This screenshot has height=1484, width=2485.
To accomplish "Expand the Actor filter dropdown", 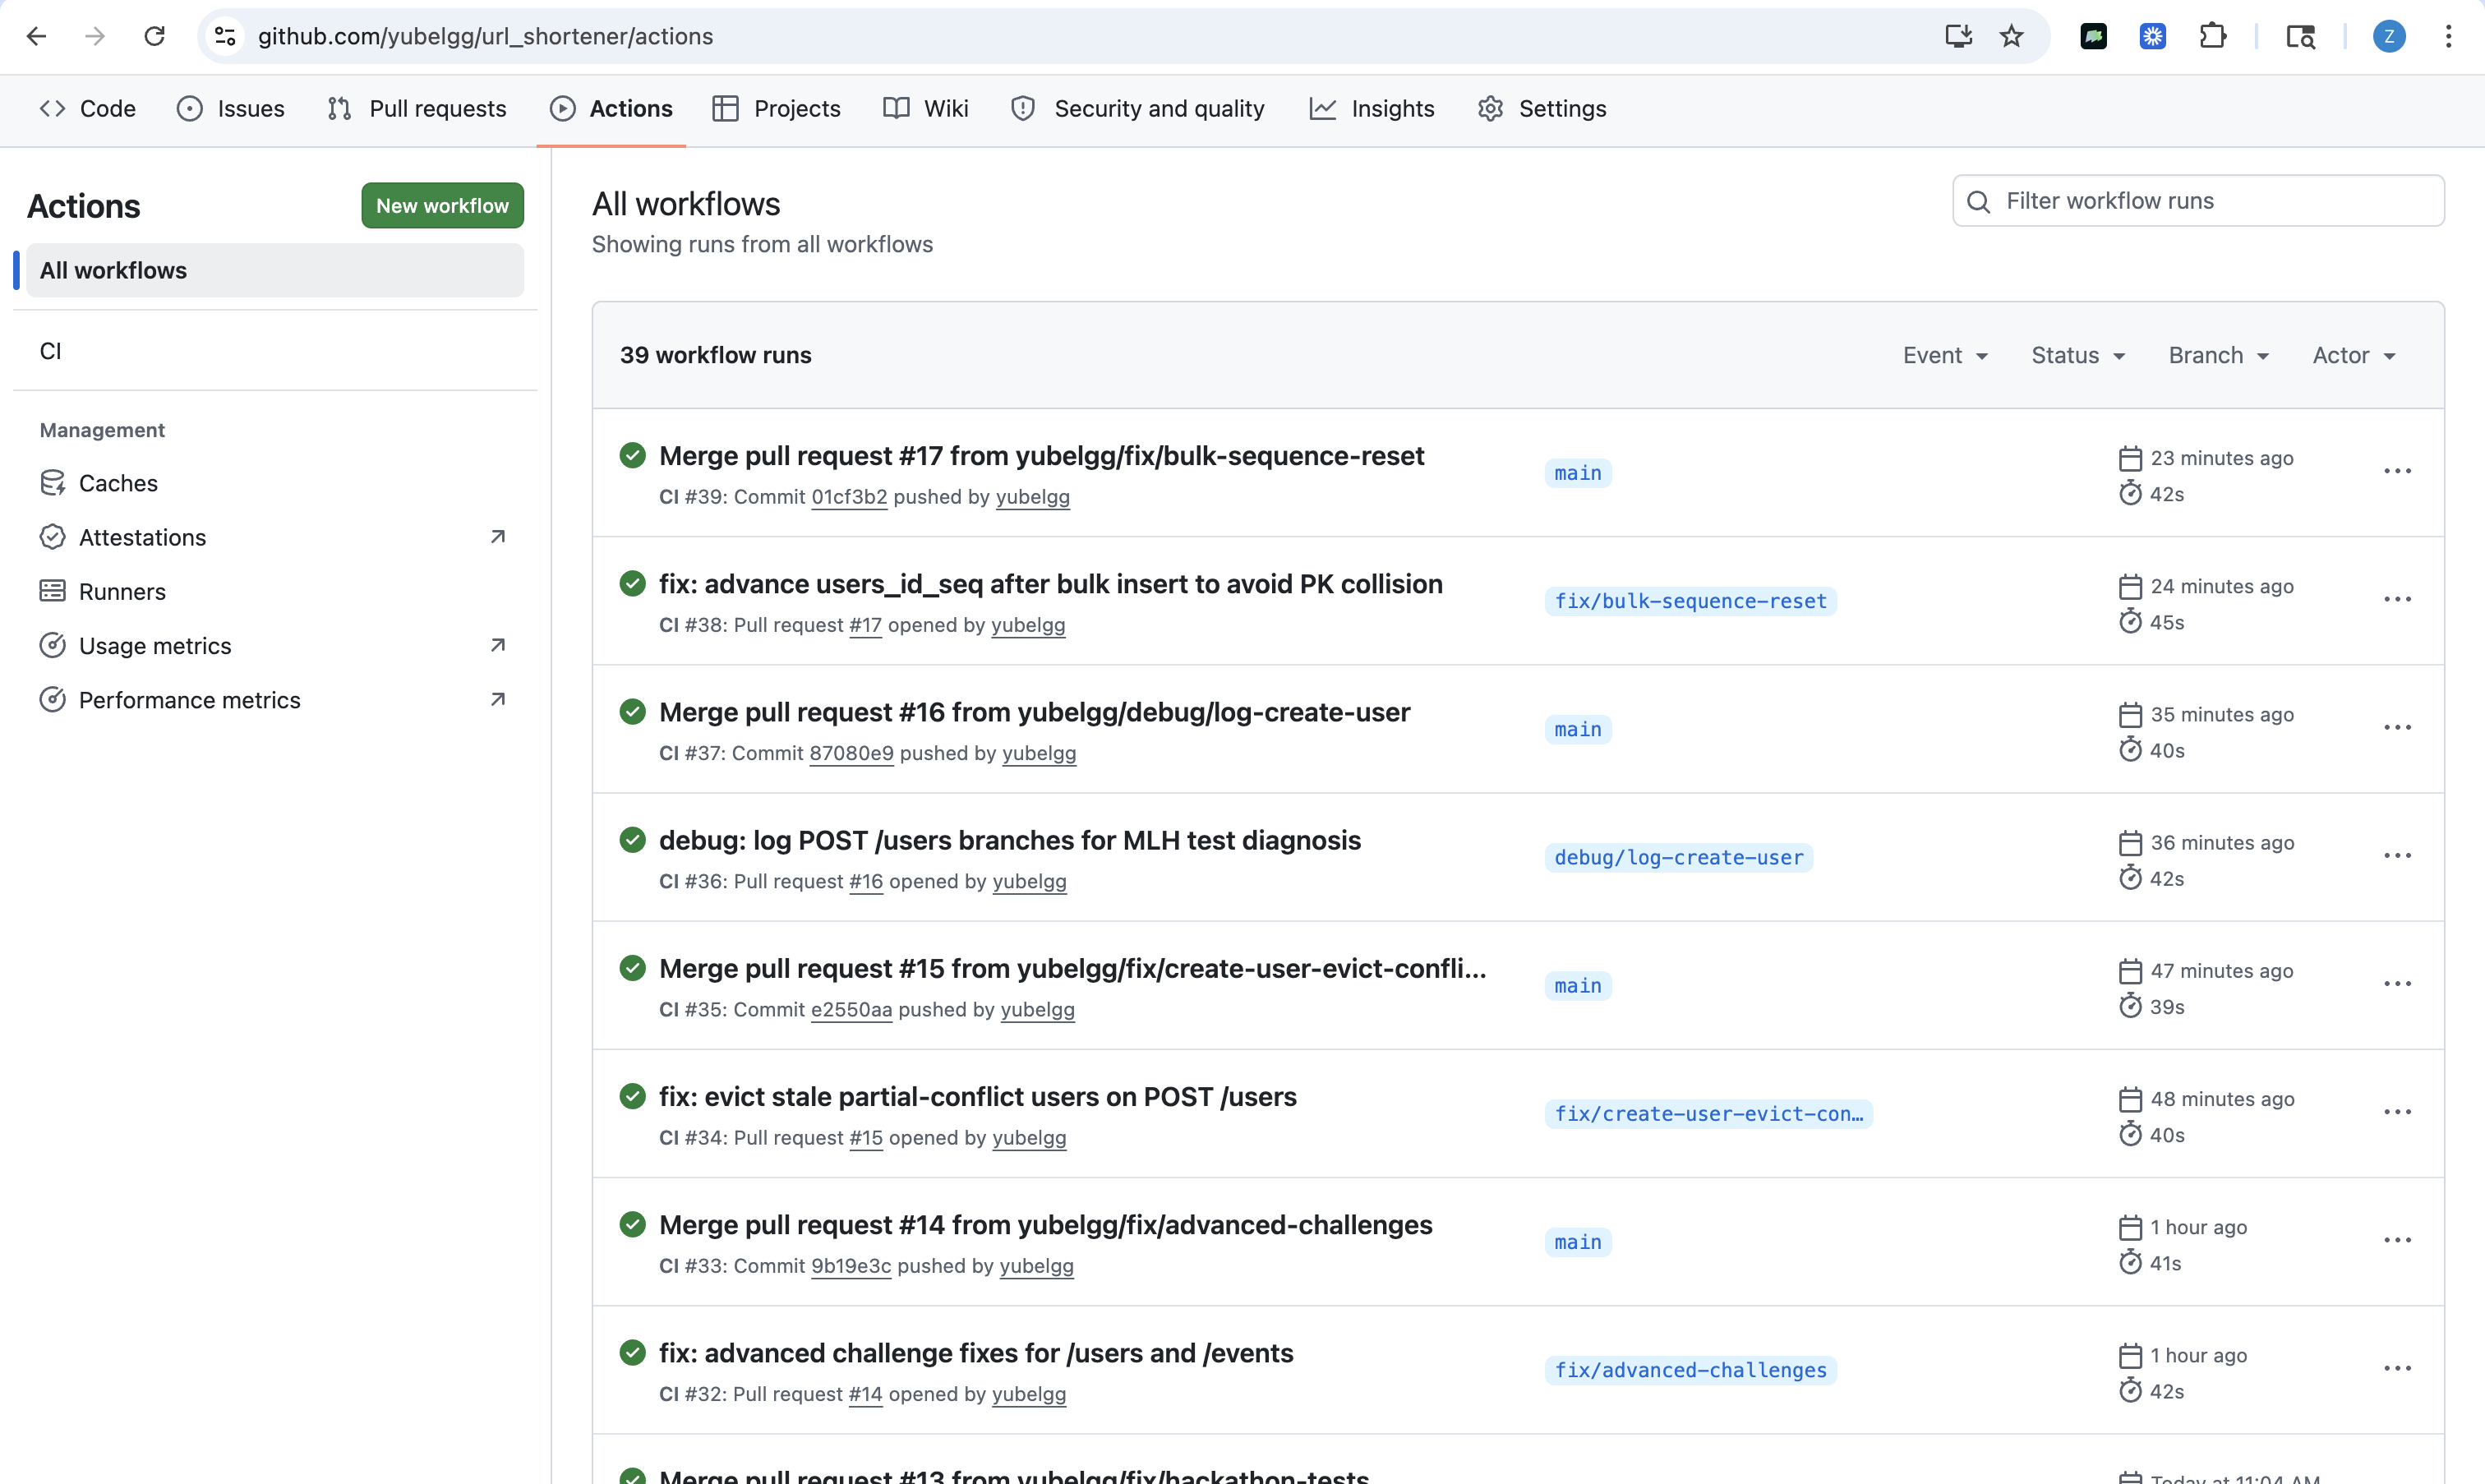I will click(x=2353, y=355).
